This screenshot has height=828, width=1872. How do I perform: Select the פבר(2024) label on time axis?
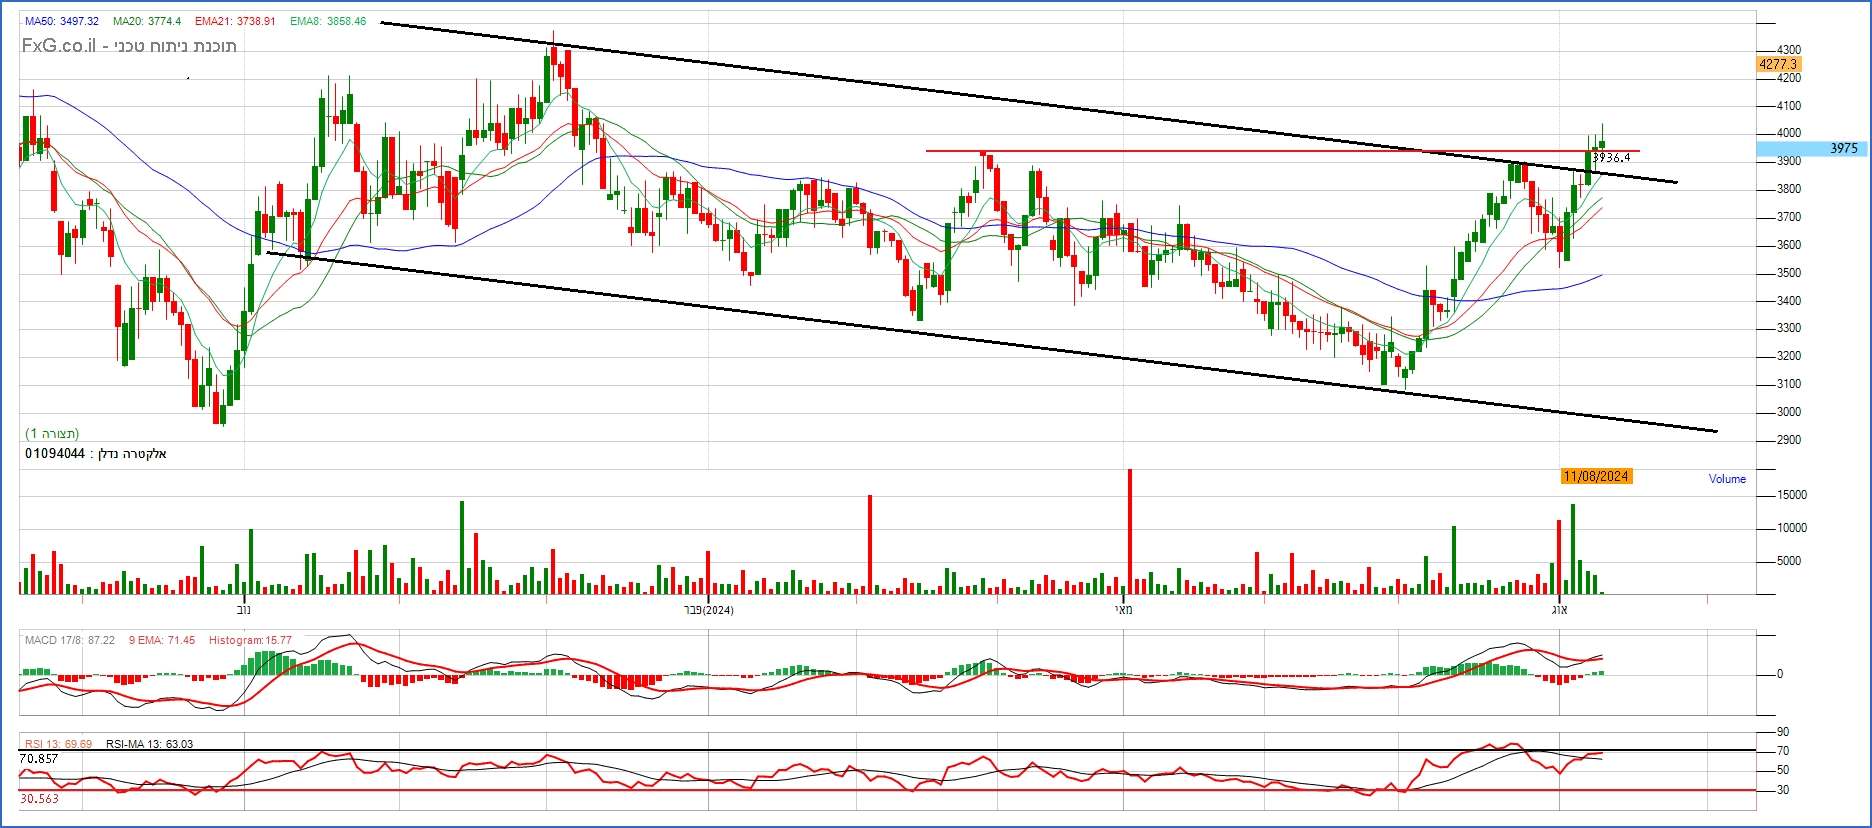[x=708, y=609]
